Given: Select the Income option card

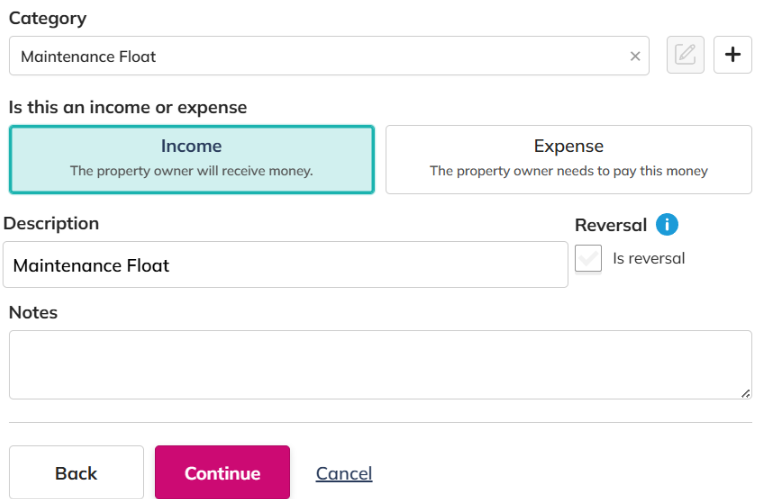Looking at the screenshot, I should click(x=191, y=159).
